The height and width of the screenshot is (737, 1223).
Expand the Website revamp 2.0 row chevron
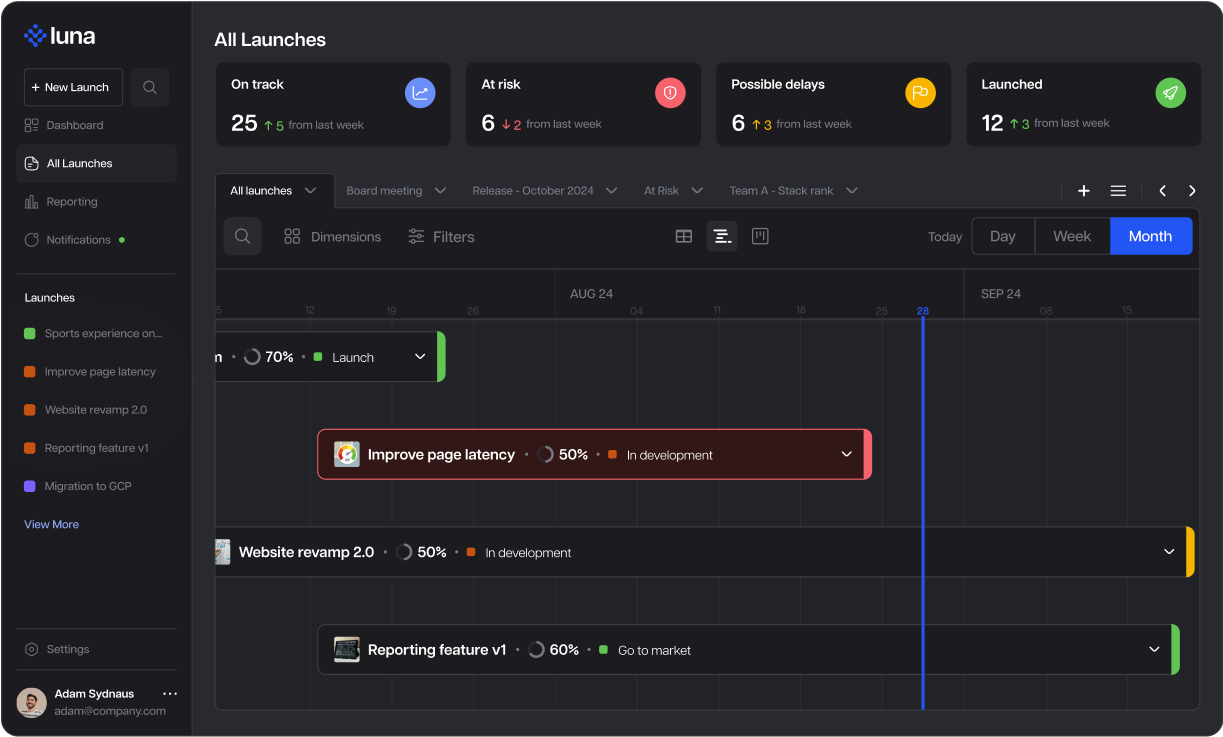click(x=1168, y=551)
